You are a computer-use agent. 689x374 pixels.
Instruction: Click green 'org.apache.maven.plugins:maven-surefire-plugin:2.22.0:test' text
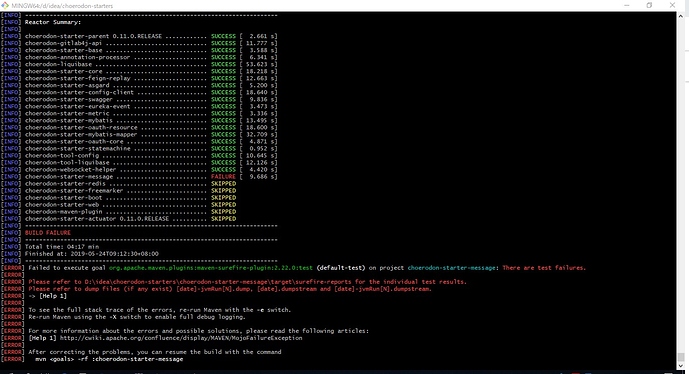click(211, 268)
